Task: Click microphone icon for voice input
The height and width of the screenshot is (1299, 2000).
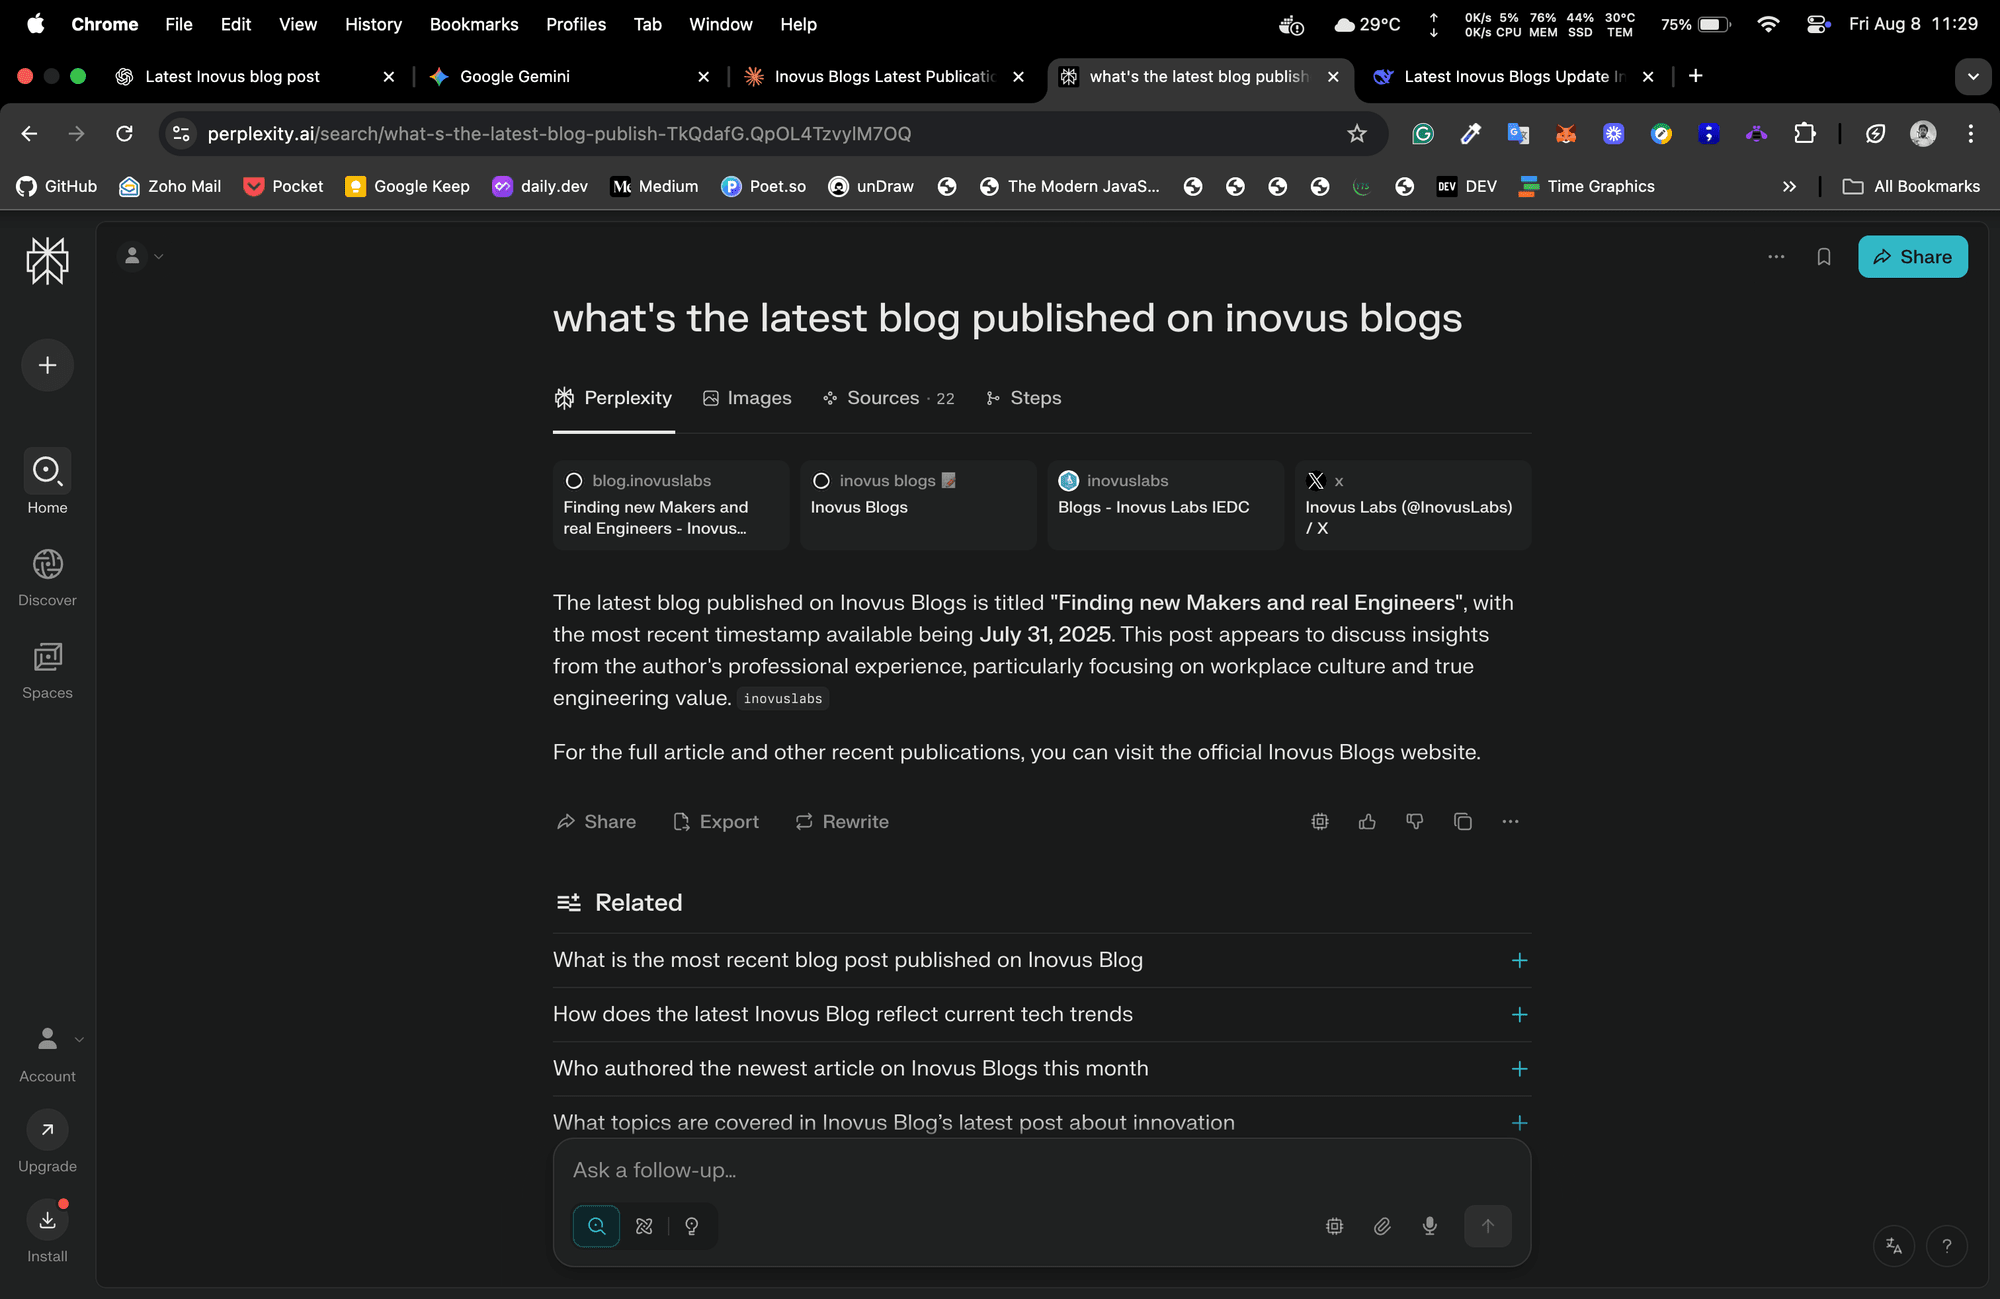Action: tap(1430, 1226)
